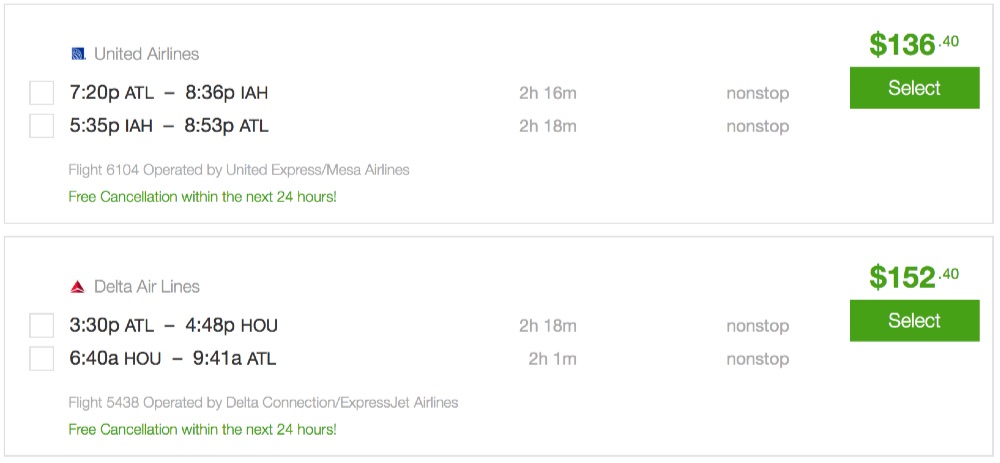Mark the 6:40a HOU to ATL checkbox
1000x463 pixels.
click(42, 359)
